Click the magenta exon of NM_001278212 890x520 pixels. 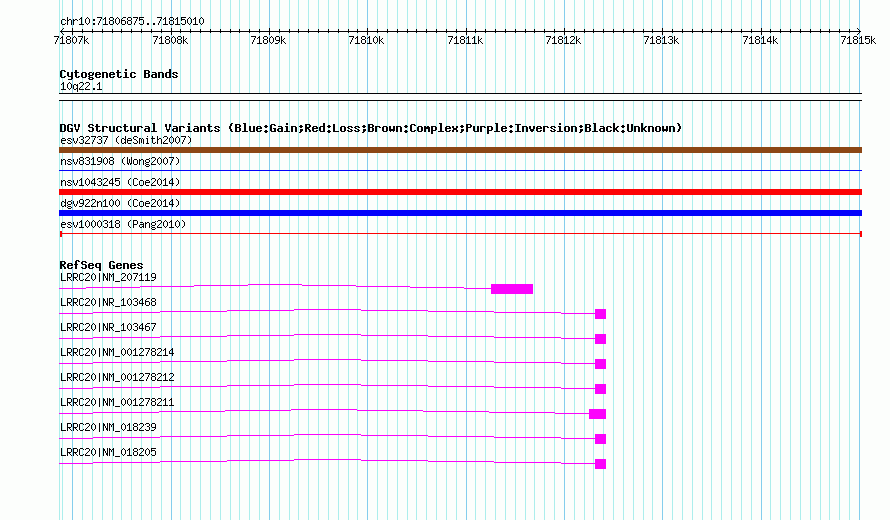[x=601, y=389]
